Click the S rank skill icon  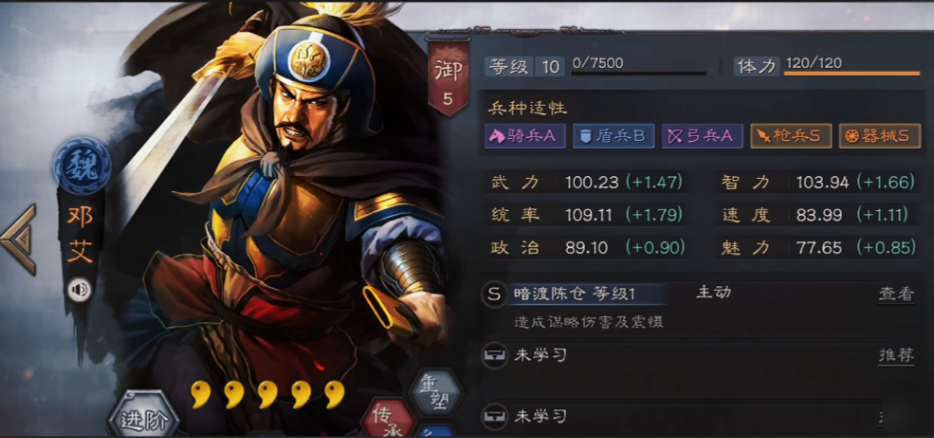(x=494, y=295)
